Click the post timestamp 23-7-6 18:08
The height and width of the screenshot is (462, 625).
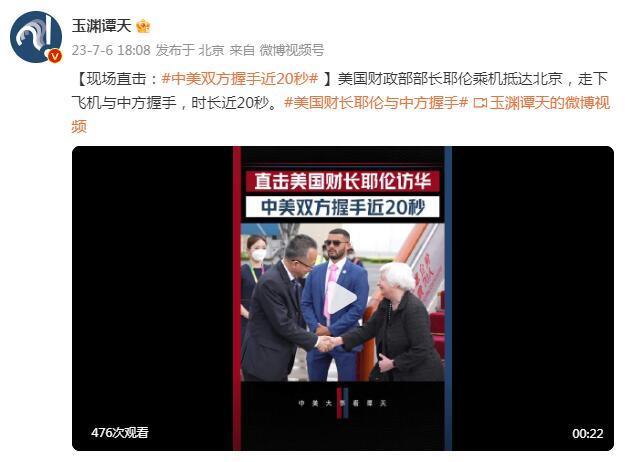111,50
